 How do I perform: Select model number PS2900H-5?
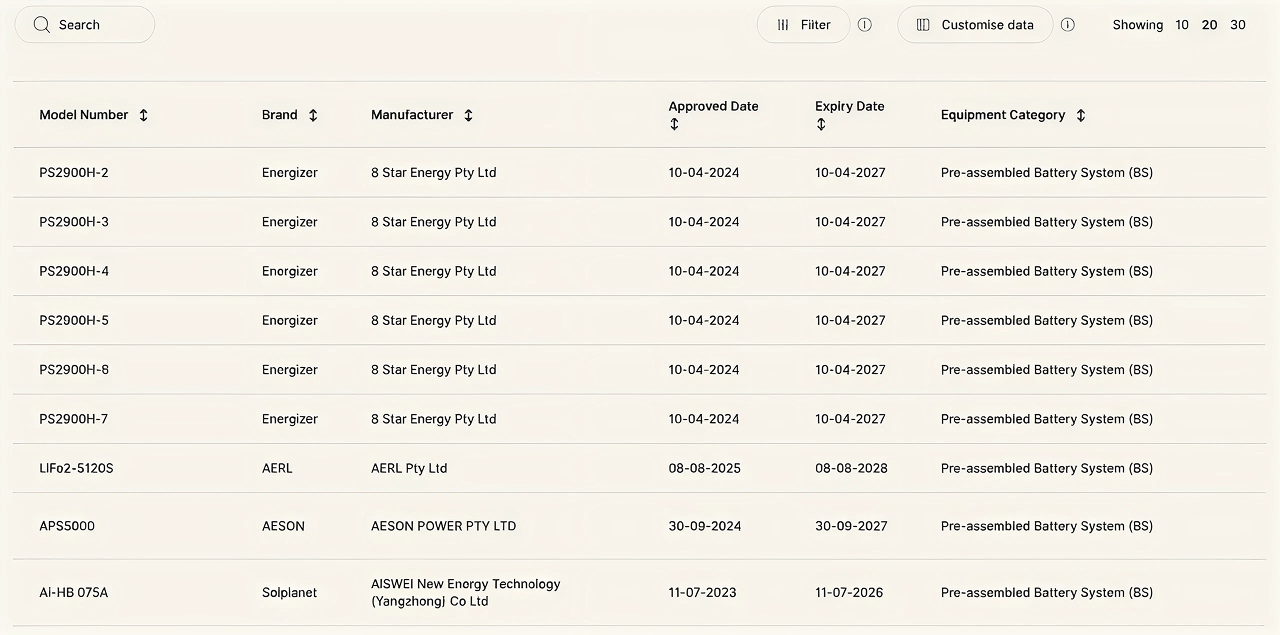tap(74, 321)
